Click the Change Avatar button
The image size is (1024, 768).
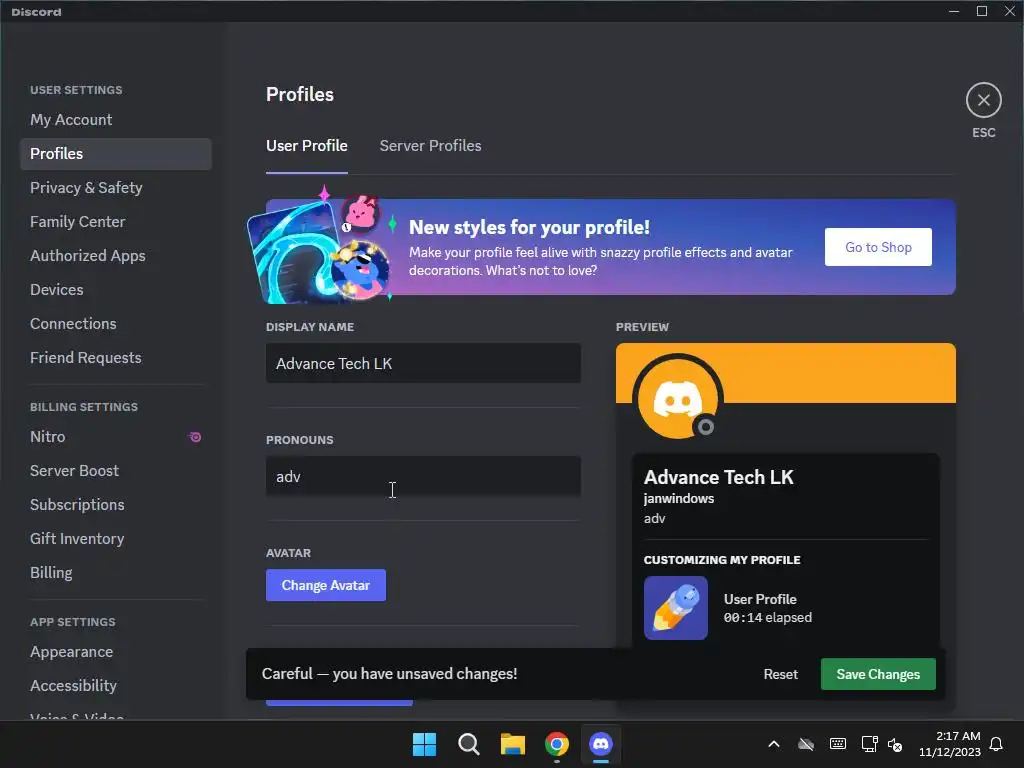[326, 585]
